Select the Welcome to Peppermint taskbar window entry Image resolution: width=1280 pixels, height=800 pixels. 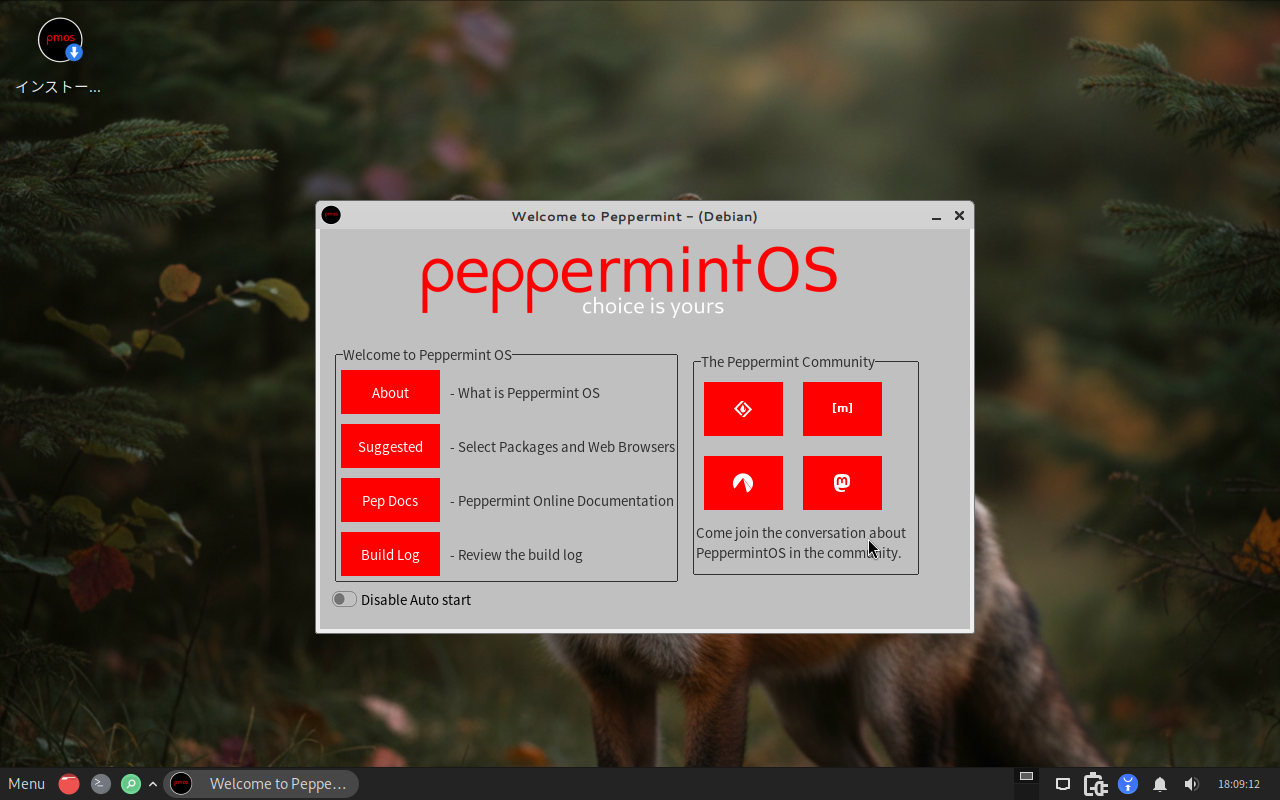tap(262, 784)
